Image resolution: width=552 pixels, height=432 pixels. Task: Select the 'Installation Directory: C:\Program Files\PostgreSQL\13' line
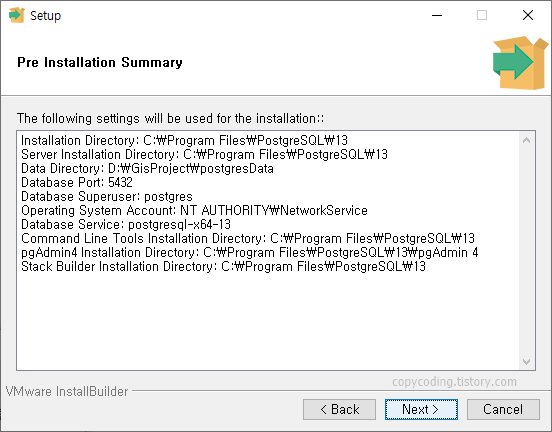coord(184,140)
